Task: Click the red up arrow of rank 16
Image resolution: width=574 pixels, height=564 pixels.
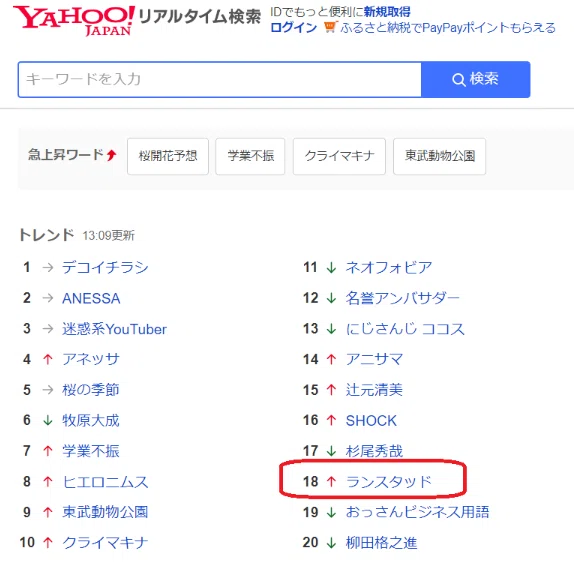Action: click(x=331, y=421)
